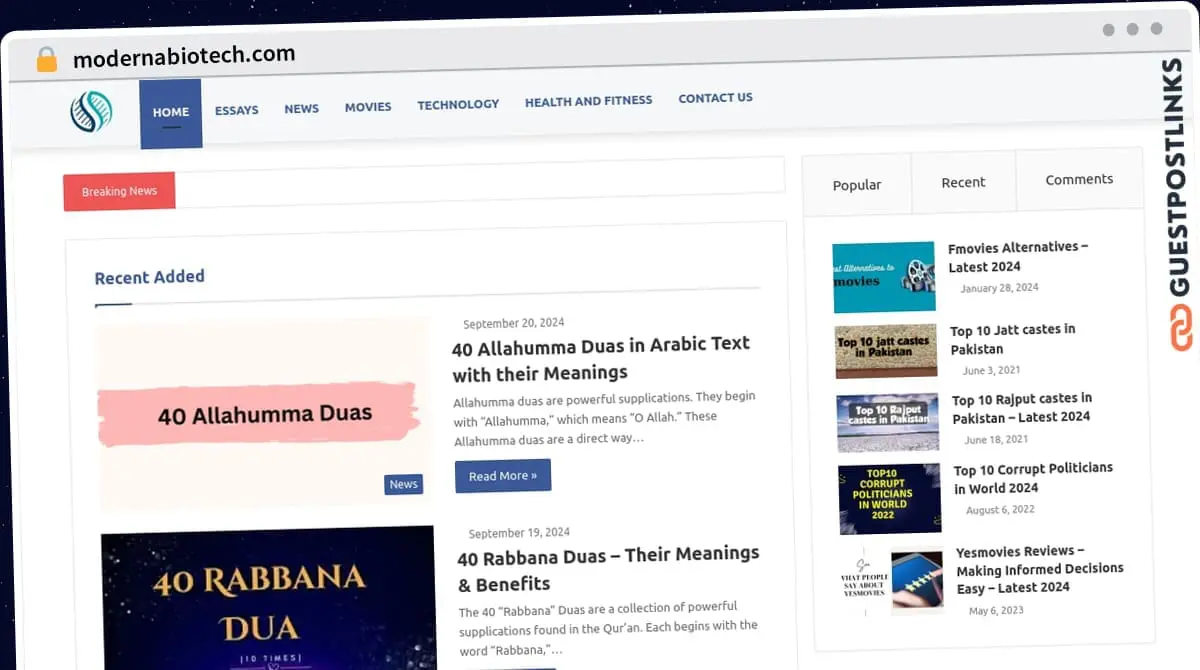The image size is (1200, 670).
Task: Open the CONTACT US page
Action: point(715,98)
